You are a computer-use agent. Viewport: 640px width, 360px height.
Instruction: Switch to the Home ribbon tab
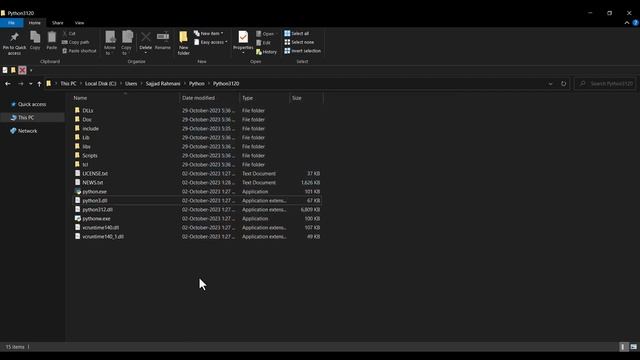coord(35,23)
